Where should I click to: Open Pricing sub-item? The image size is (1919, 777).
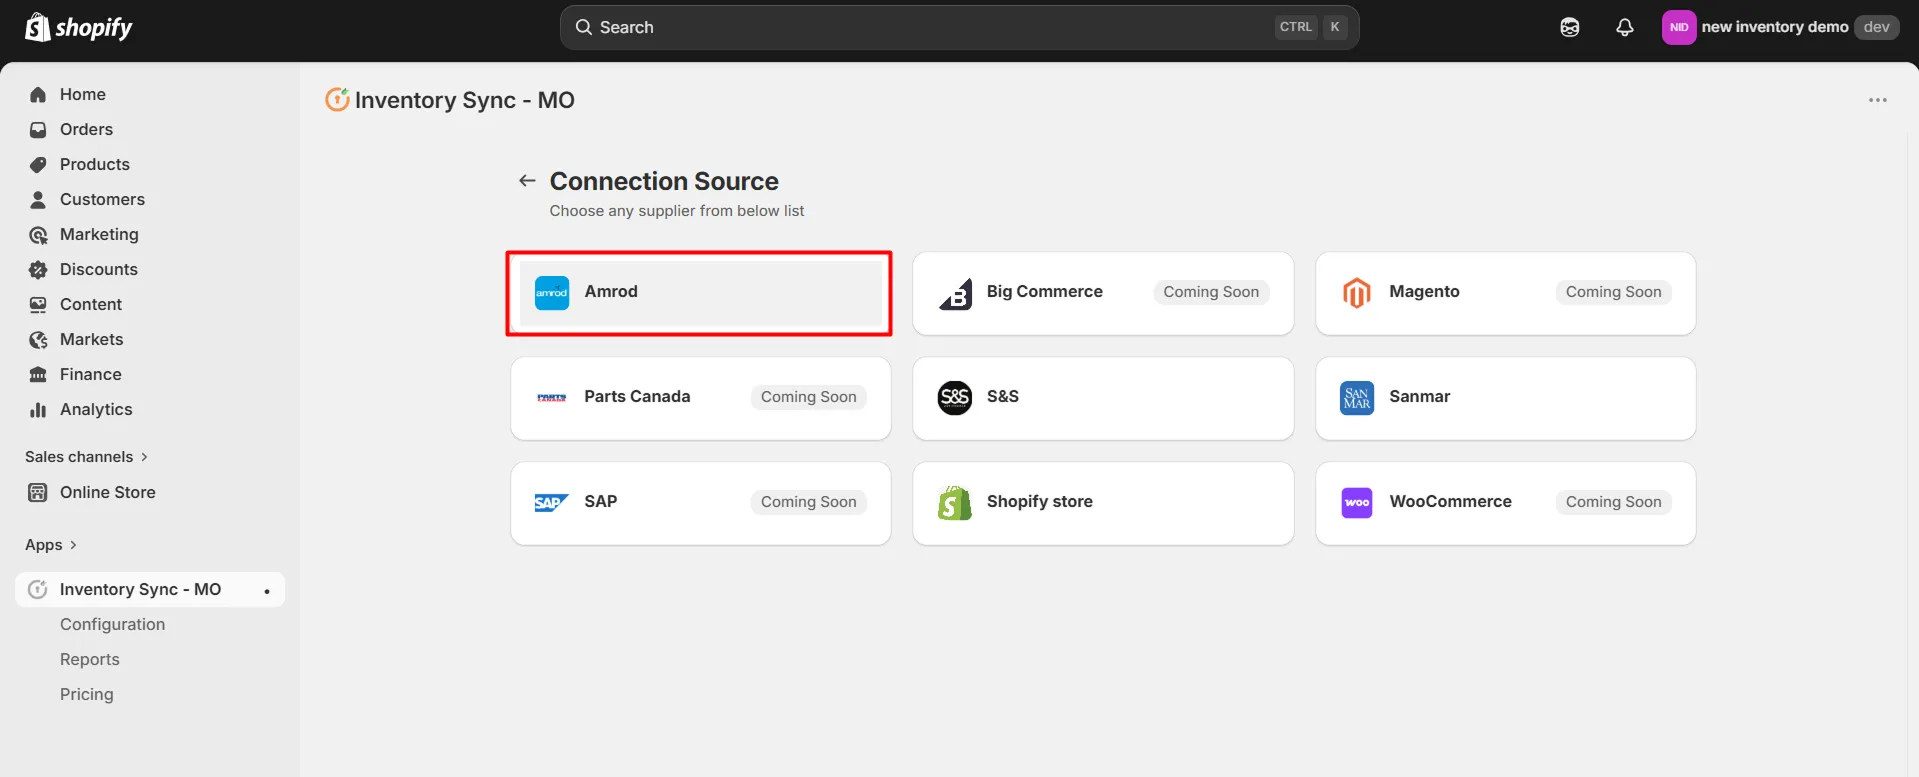coord(87,694)
